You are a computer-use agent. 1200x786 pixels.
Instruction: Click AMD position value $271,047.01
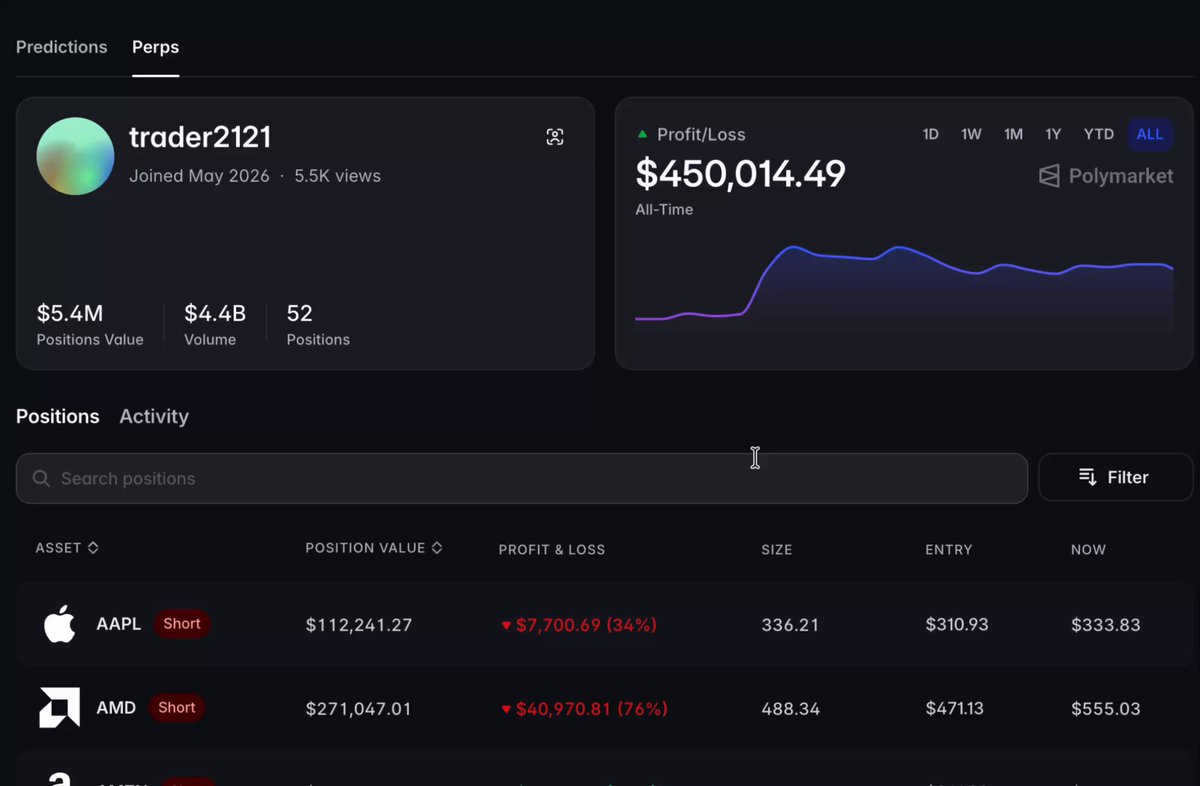[x=359, y=709]
